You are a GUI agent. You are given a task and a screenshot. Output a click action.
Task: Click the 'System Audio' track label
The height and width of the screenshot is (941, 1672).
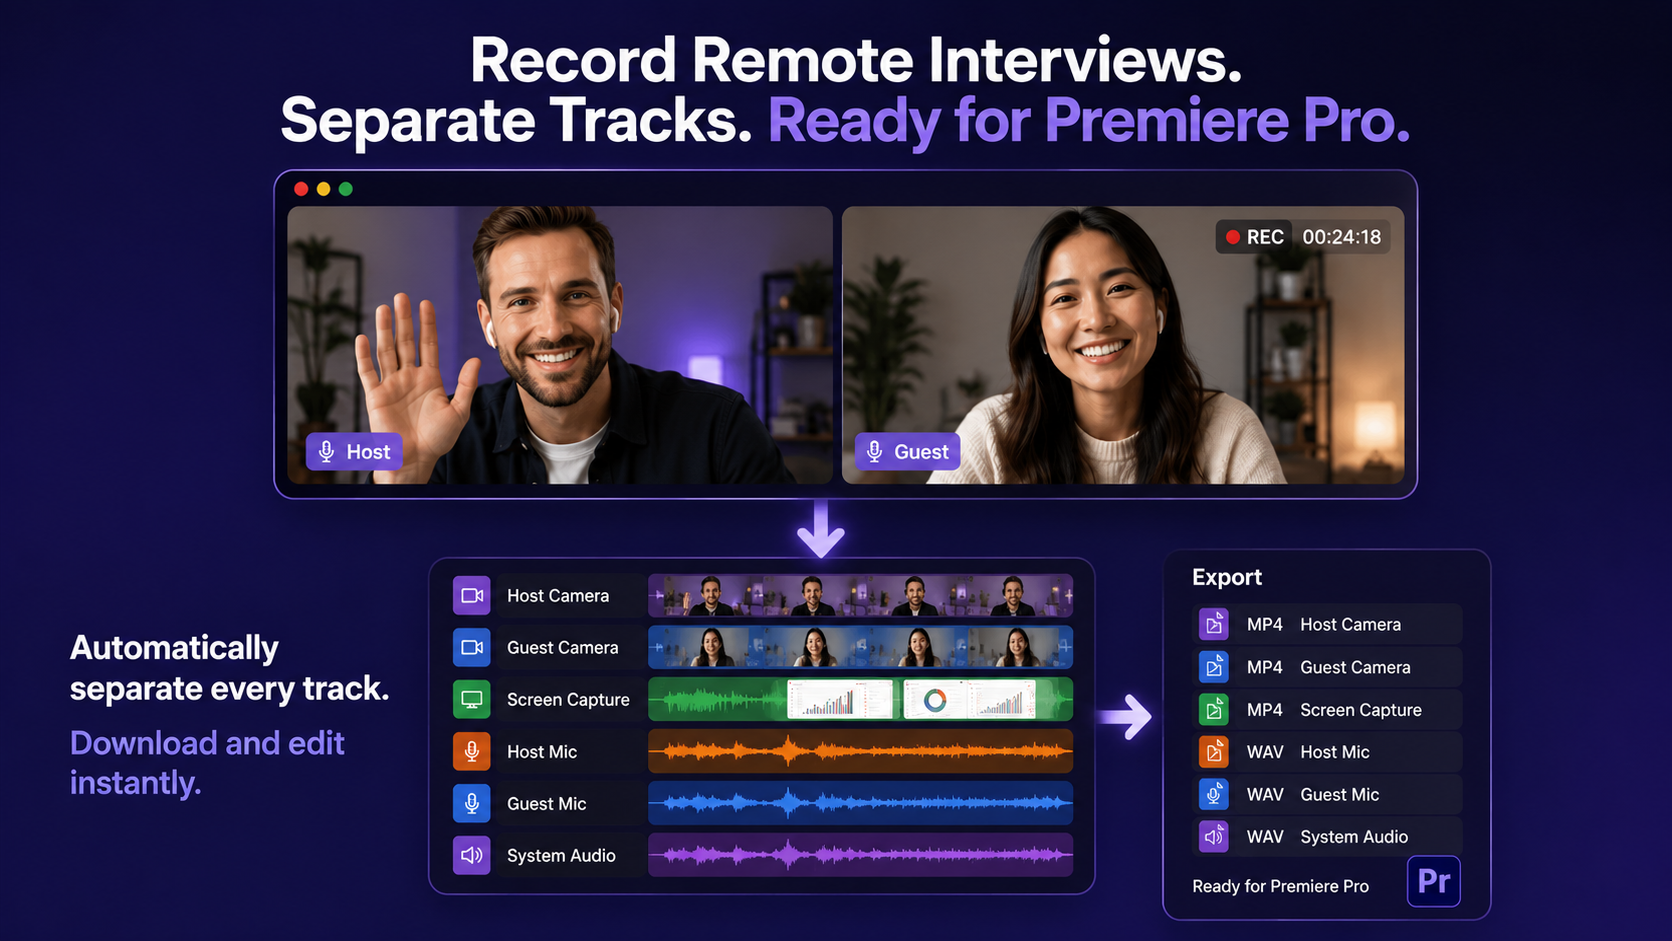pyautogui.click(x=561, y=855)
